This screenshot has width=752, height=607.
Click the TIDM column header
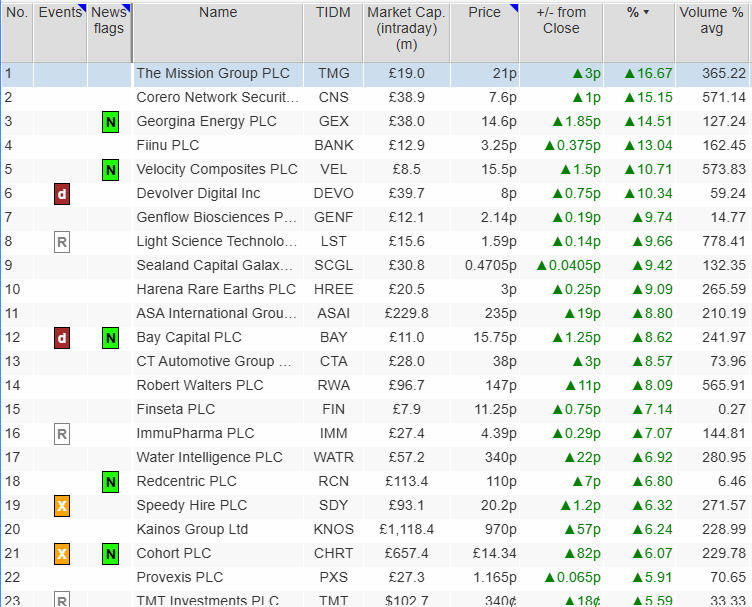click(x=333, y=33)
